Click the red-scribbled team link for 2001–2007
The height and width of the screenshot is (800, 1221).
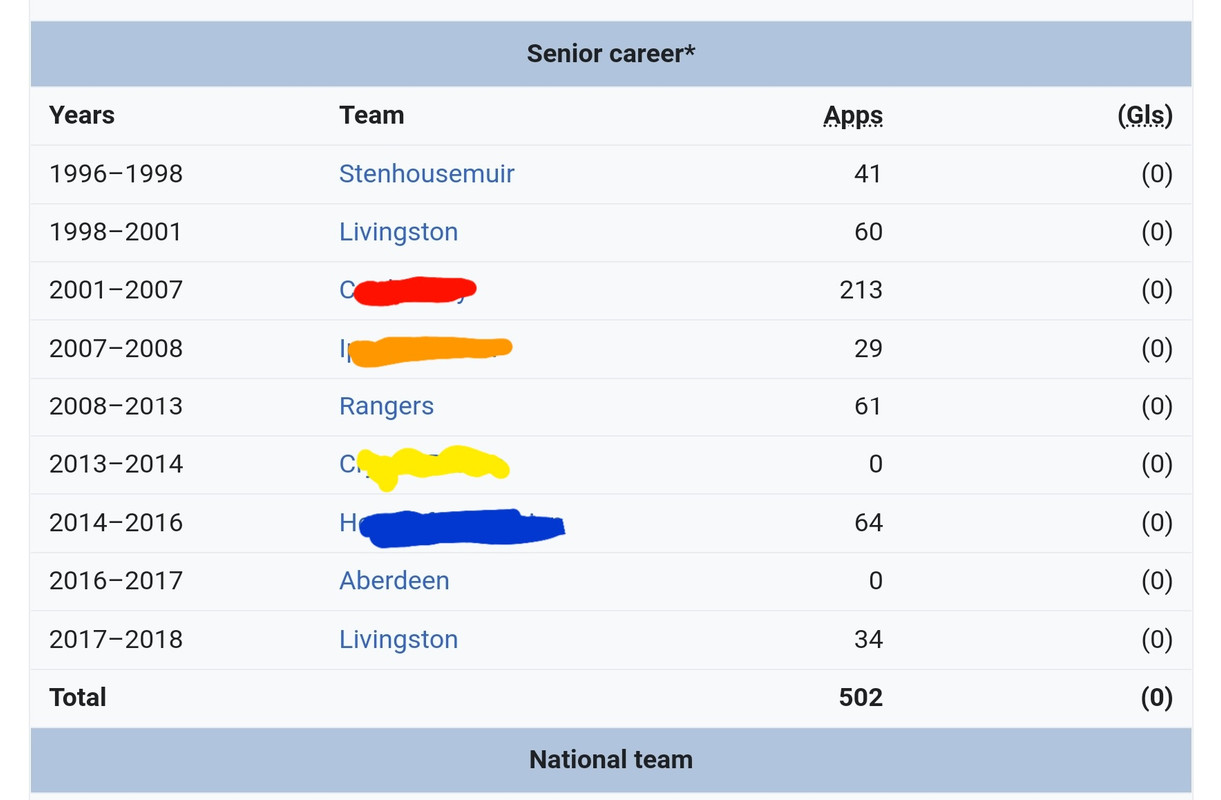pyautogui.click(x=412, y=291)
